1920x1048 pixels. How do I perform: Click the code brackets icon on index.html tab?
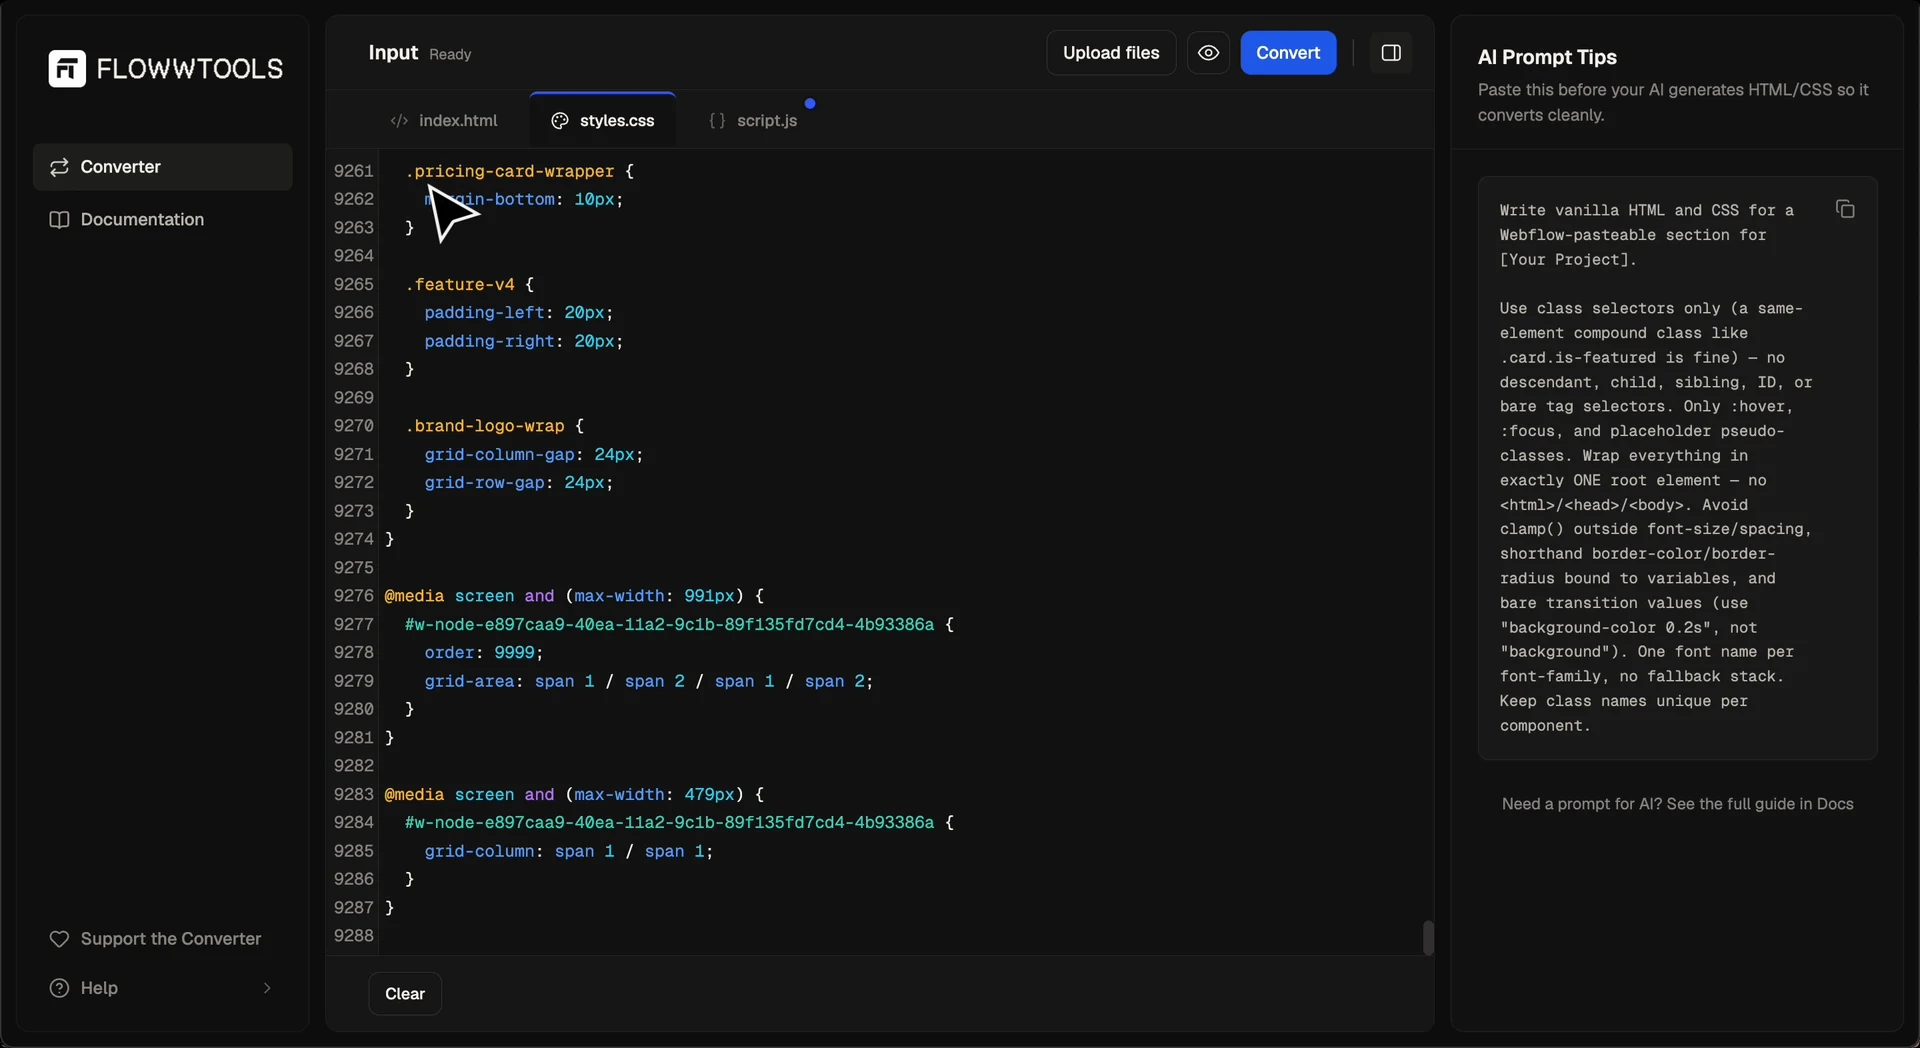point(399,121)
